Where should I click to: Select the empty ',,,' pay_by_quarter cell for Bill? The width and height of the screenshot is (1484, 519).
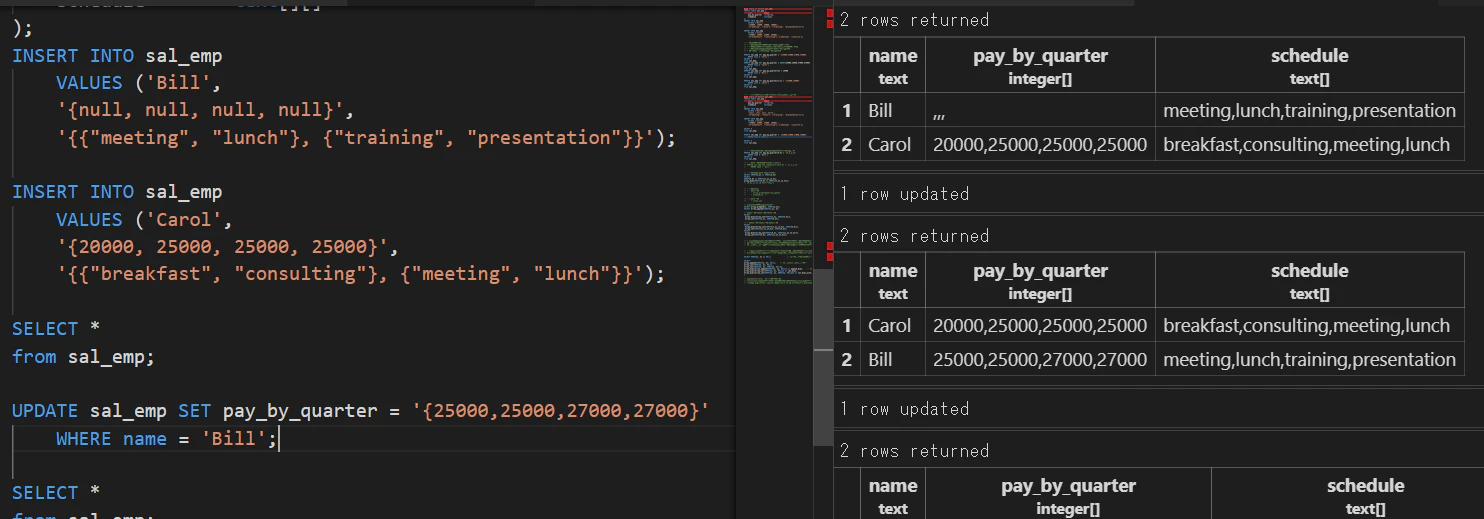1040,110
